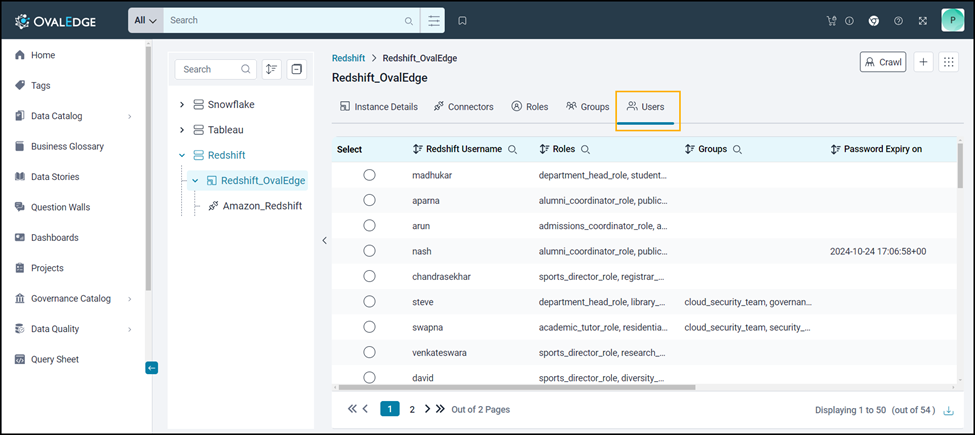The image size is (975, 435).
Task: Click the info circle icon in header
Action: tap(849, 21)
